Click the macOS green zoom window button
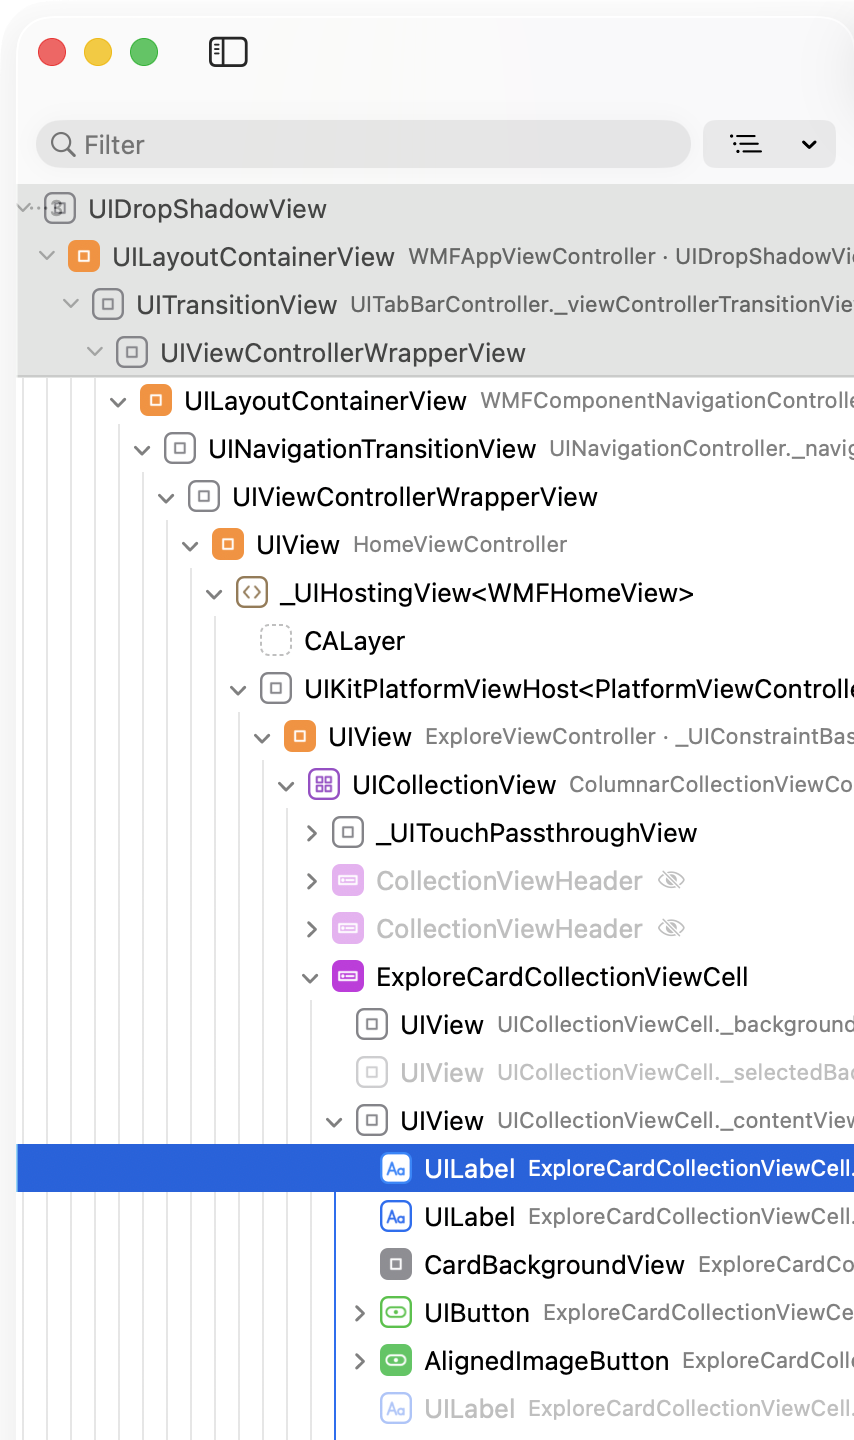Image resolution: width=854 pixels, height=1440 pixels. (144, 52)
